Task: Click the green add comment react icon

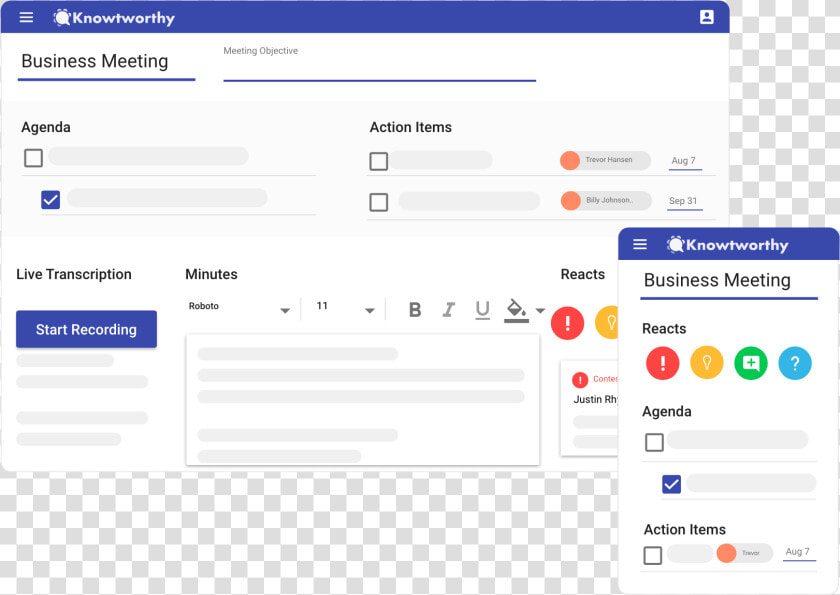Action: point(751,363)
